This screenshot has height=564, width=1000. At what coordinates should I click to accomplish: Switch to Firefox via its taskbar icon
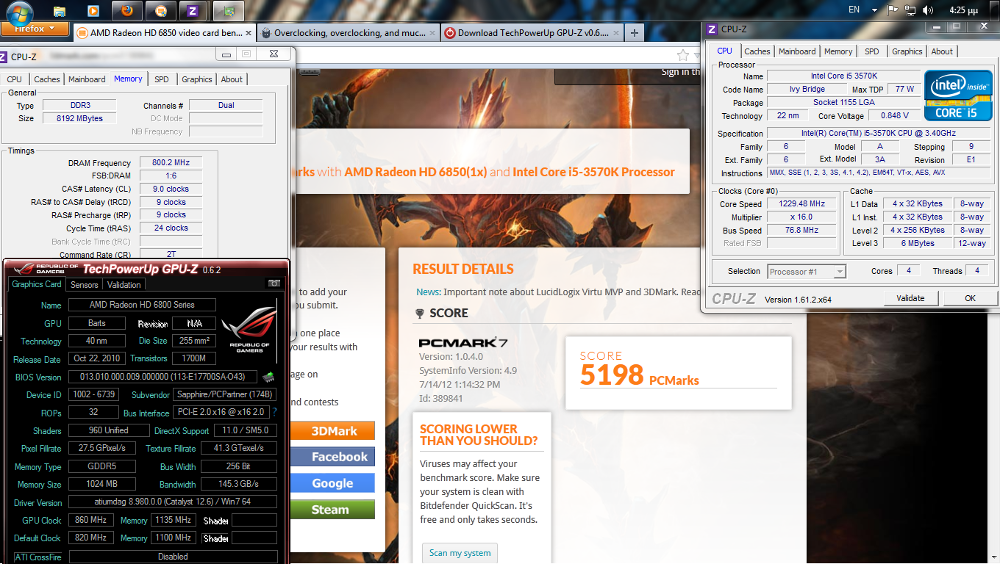click(127, 11)
